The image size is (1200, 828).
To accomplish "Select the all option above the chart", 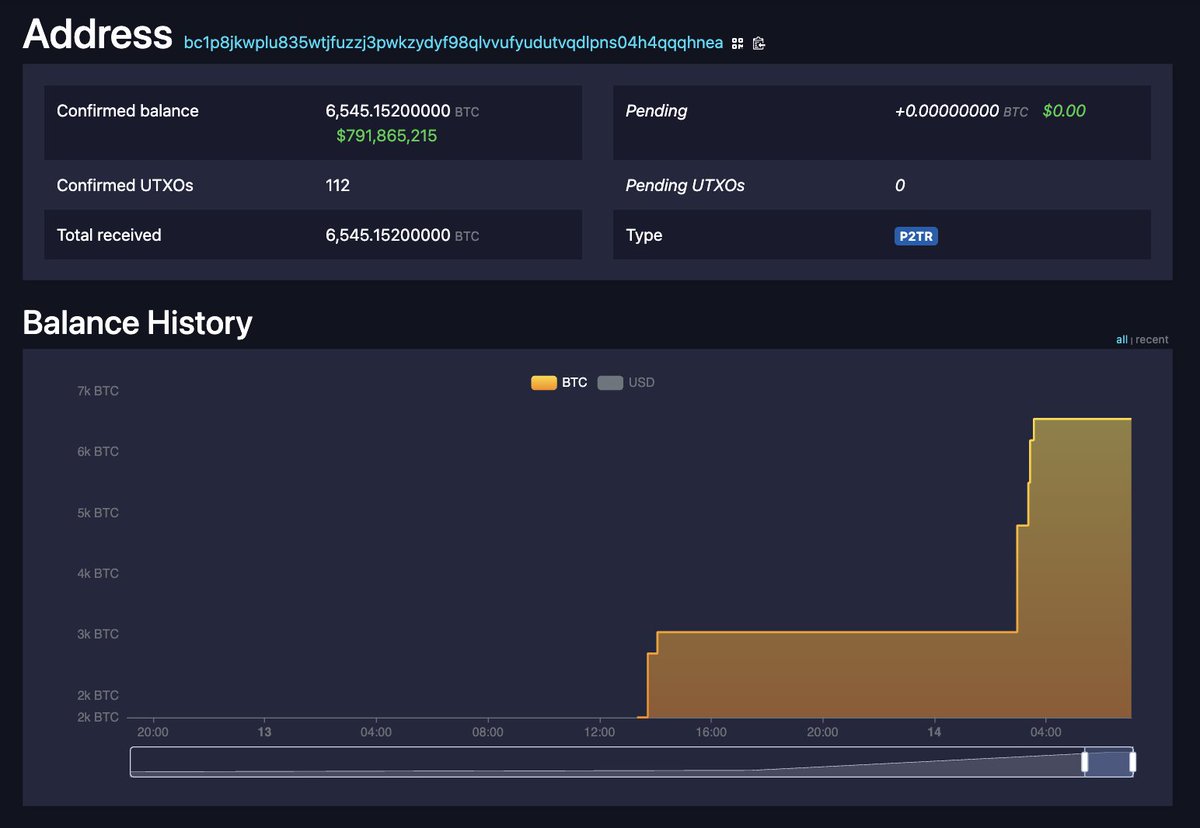I will [1122, 340].
